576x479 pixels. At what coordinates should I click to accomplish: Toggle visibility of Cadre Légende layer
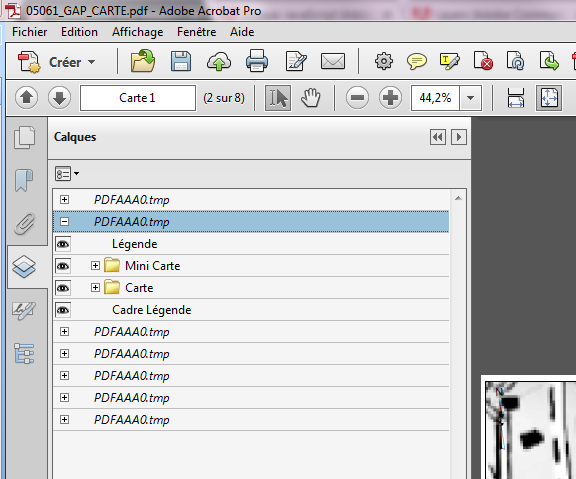63,310
